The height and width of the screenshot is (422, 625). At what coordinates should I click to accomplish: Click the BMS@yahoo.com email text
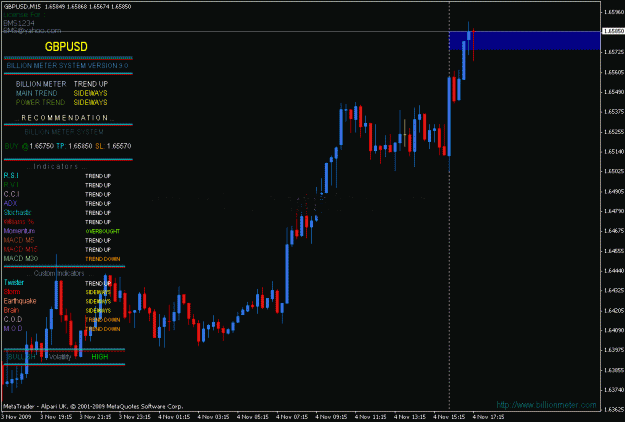click(x=32, y=30)
